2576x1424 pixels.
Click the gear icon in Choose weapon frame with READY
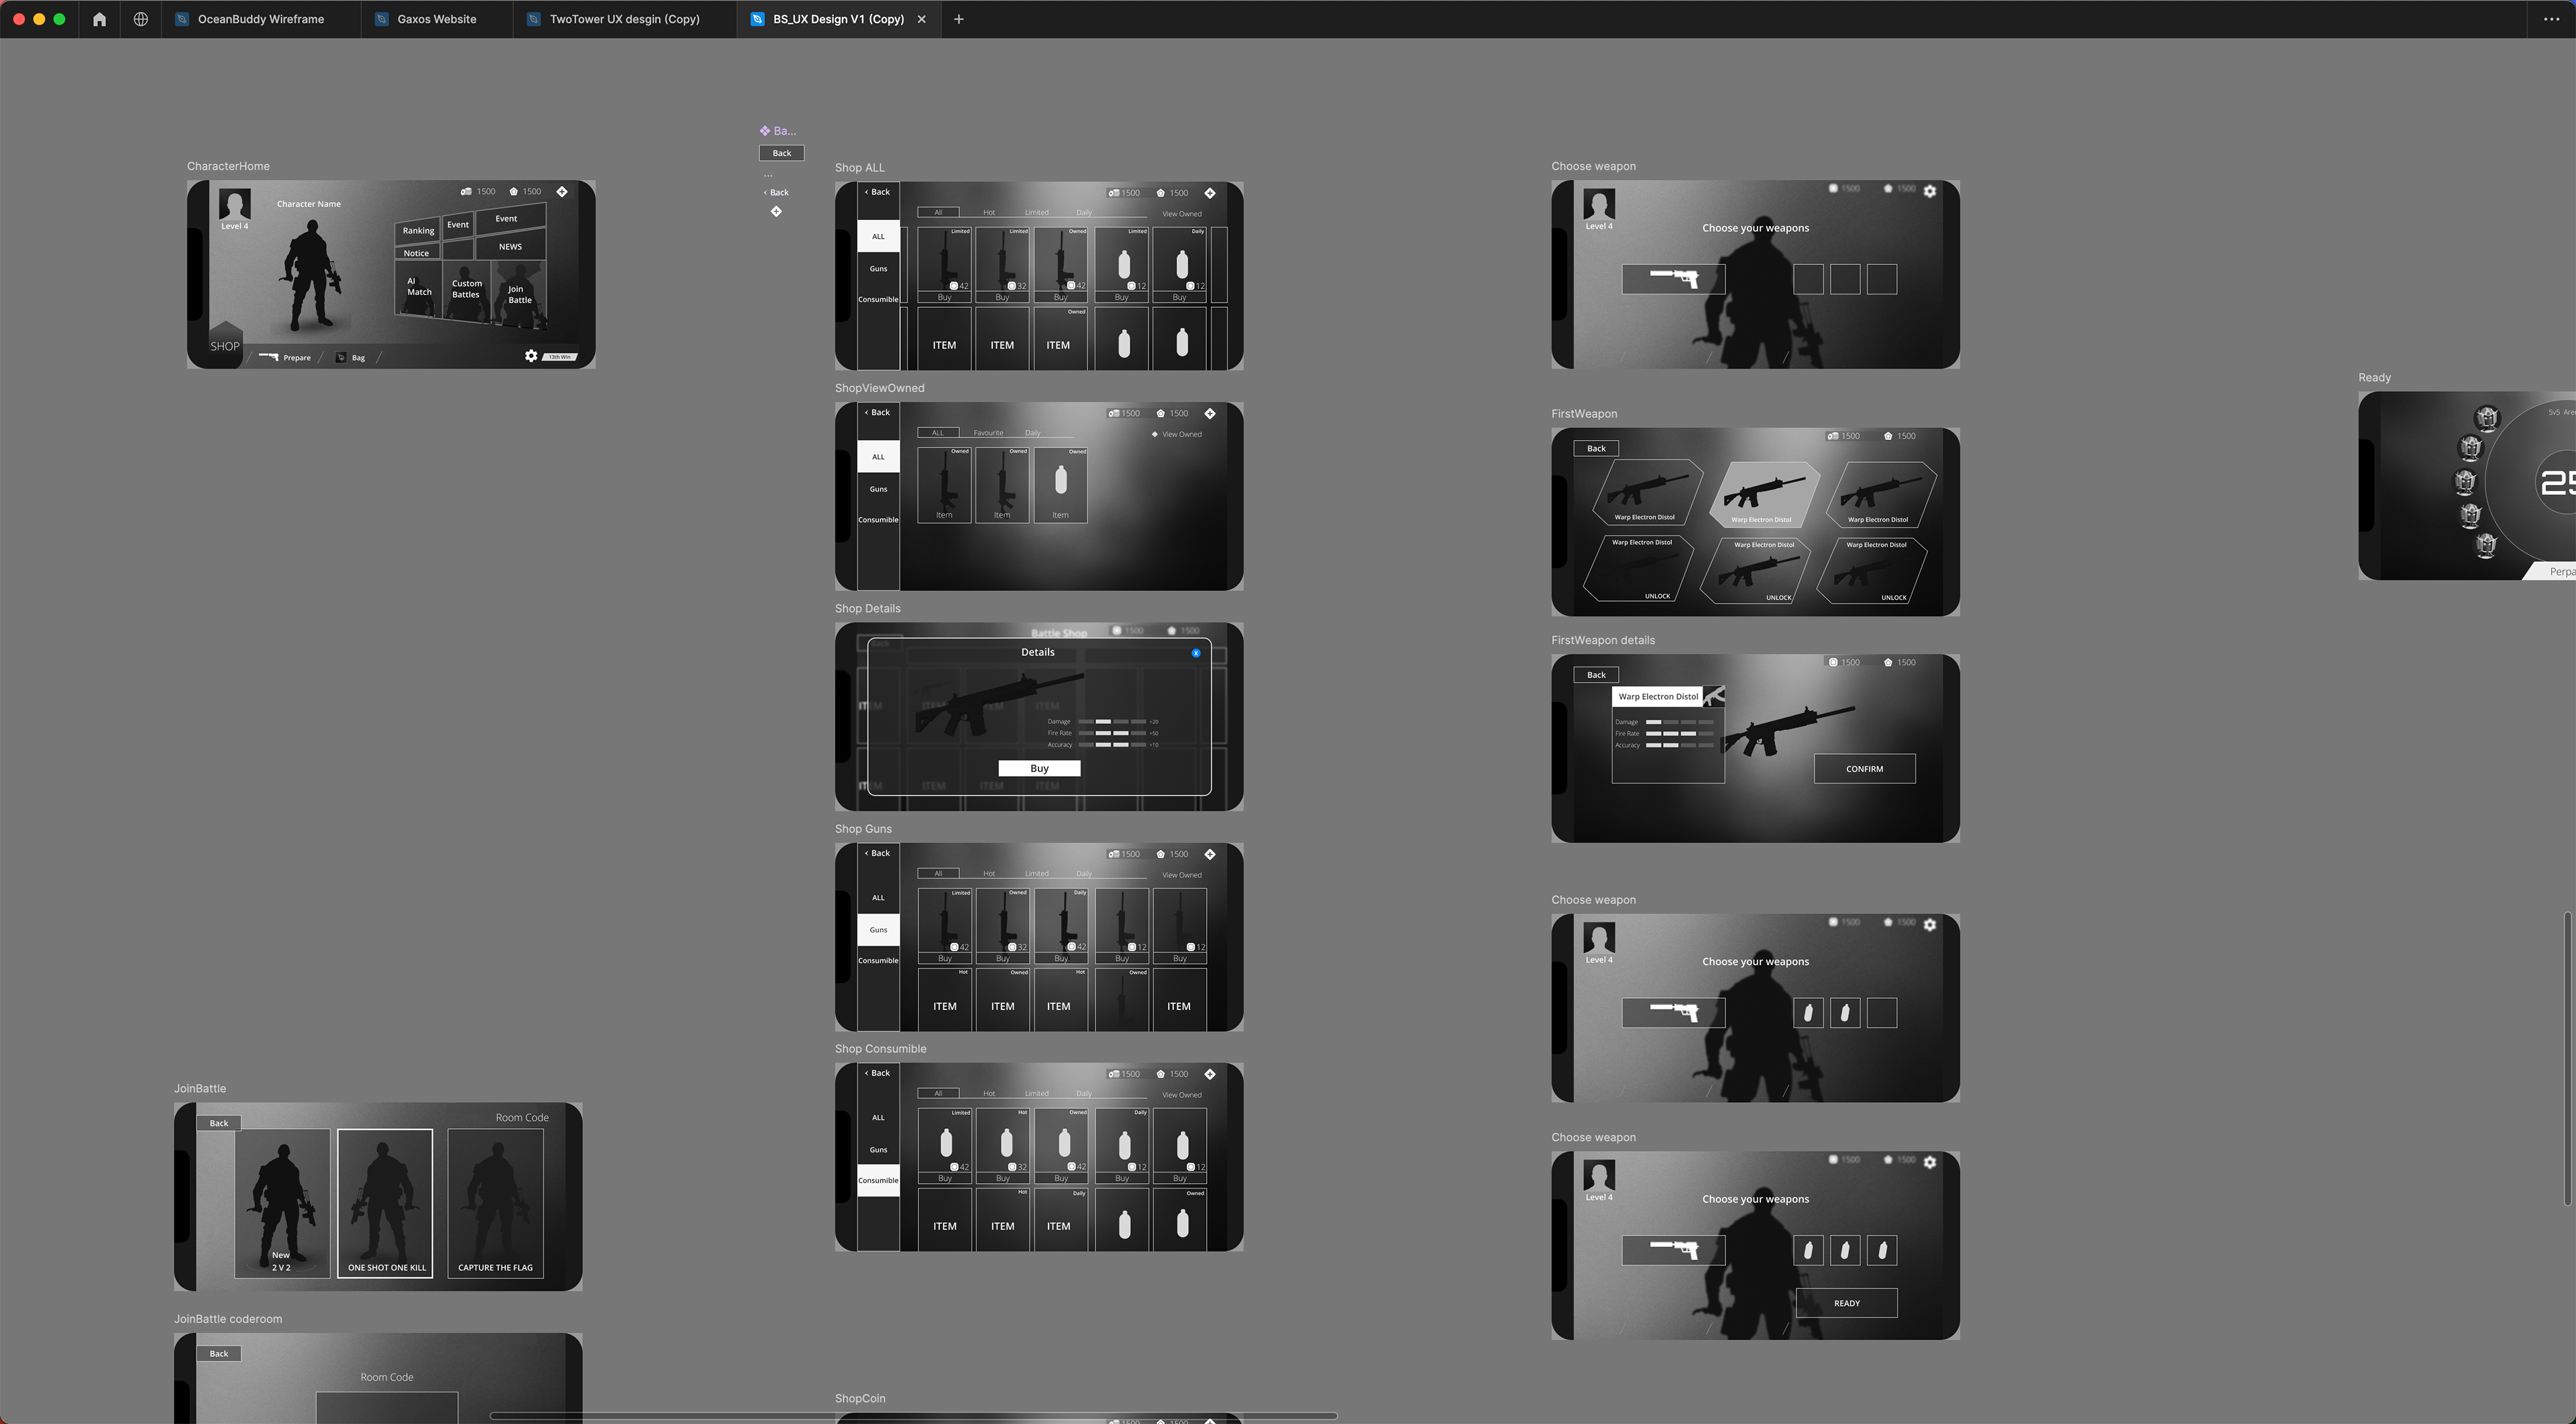pos(1930,1161)
